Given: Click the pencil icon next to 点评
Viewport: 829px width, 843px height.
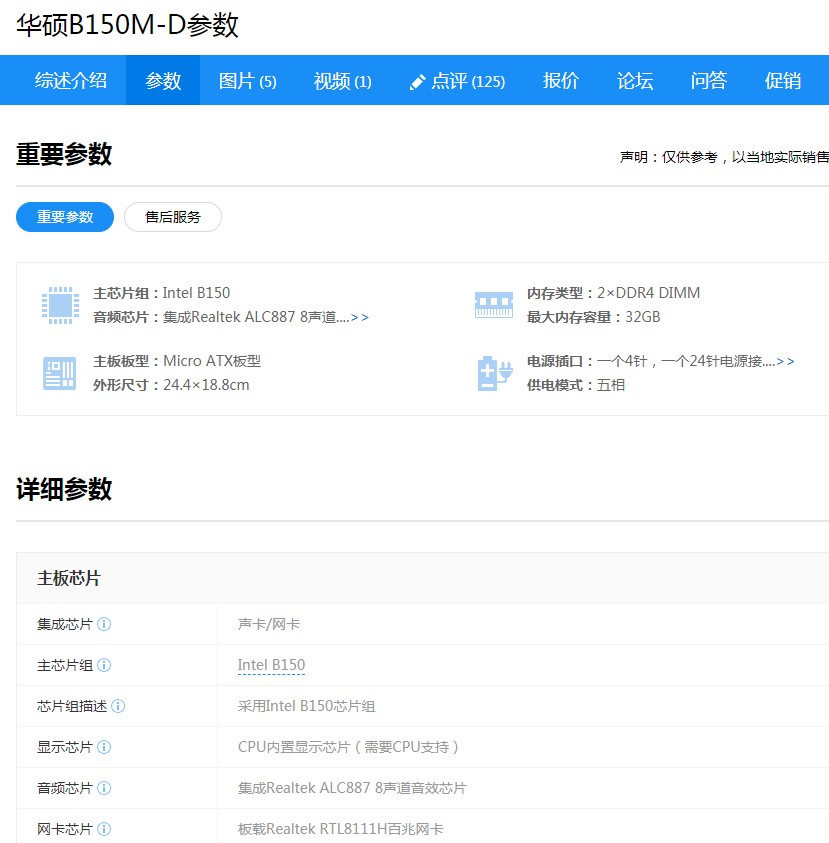Looking at the screenshot, I should pos(417,82).
